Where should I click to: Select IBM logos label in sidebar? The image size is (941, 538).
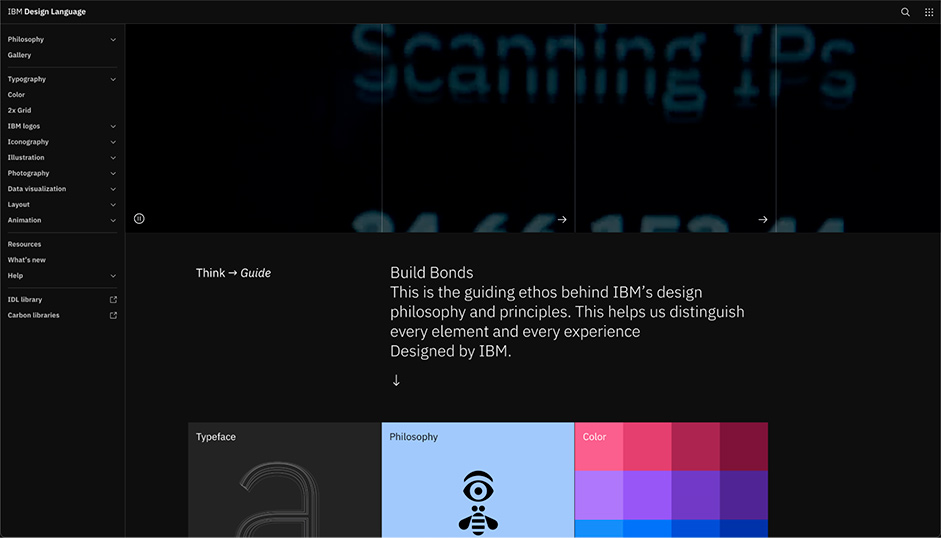(x=24, y=127)
